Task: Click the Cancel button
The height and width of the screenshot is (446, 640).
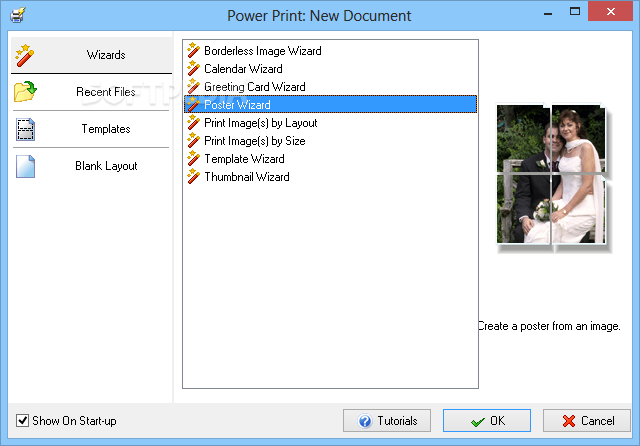Action: point(587,420)
